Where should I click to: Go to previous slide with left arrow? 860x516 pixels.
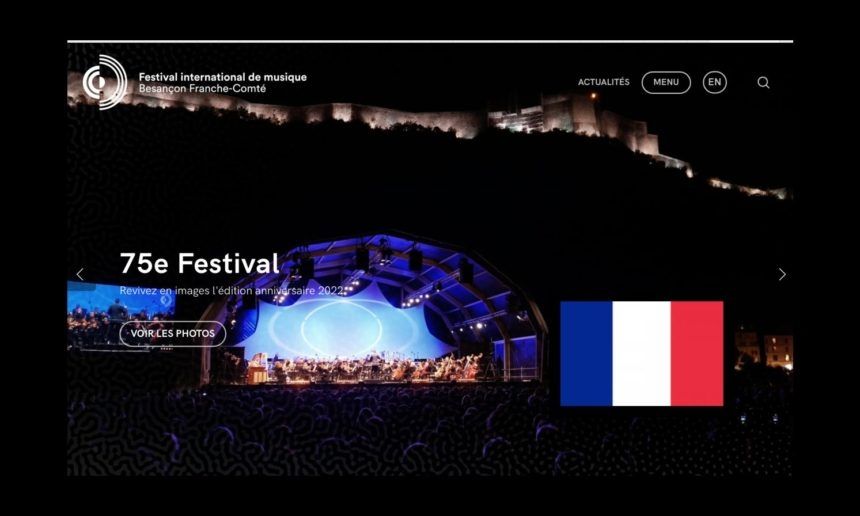(x=80, y=274)
